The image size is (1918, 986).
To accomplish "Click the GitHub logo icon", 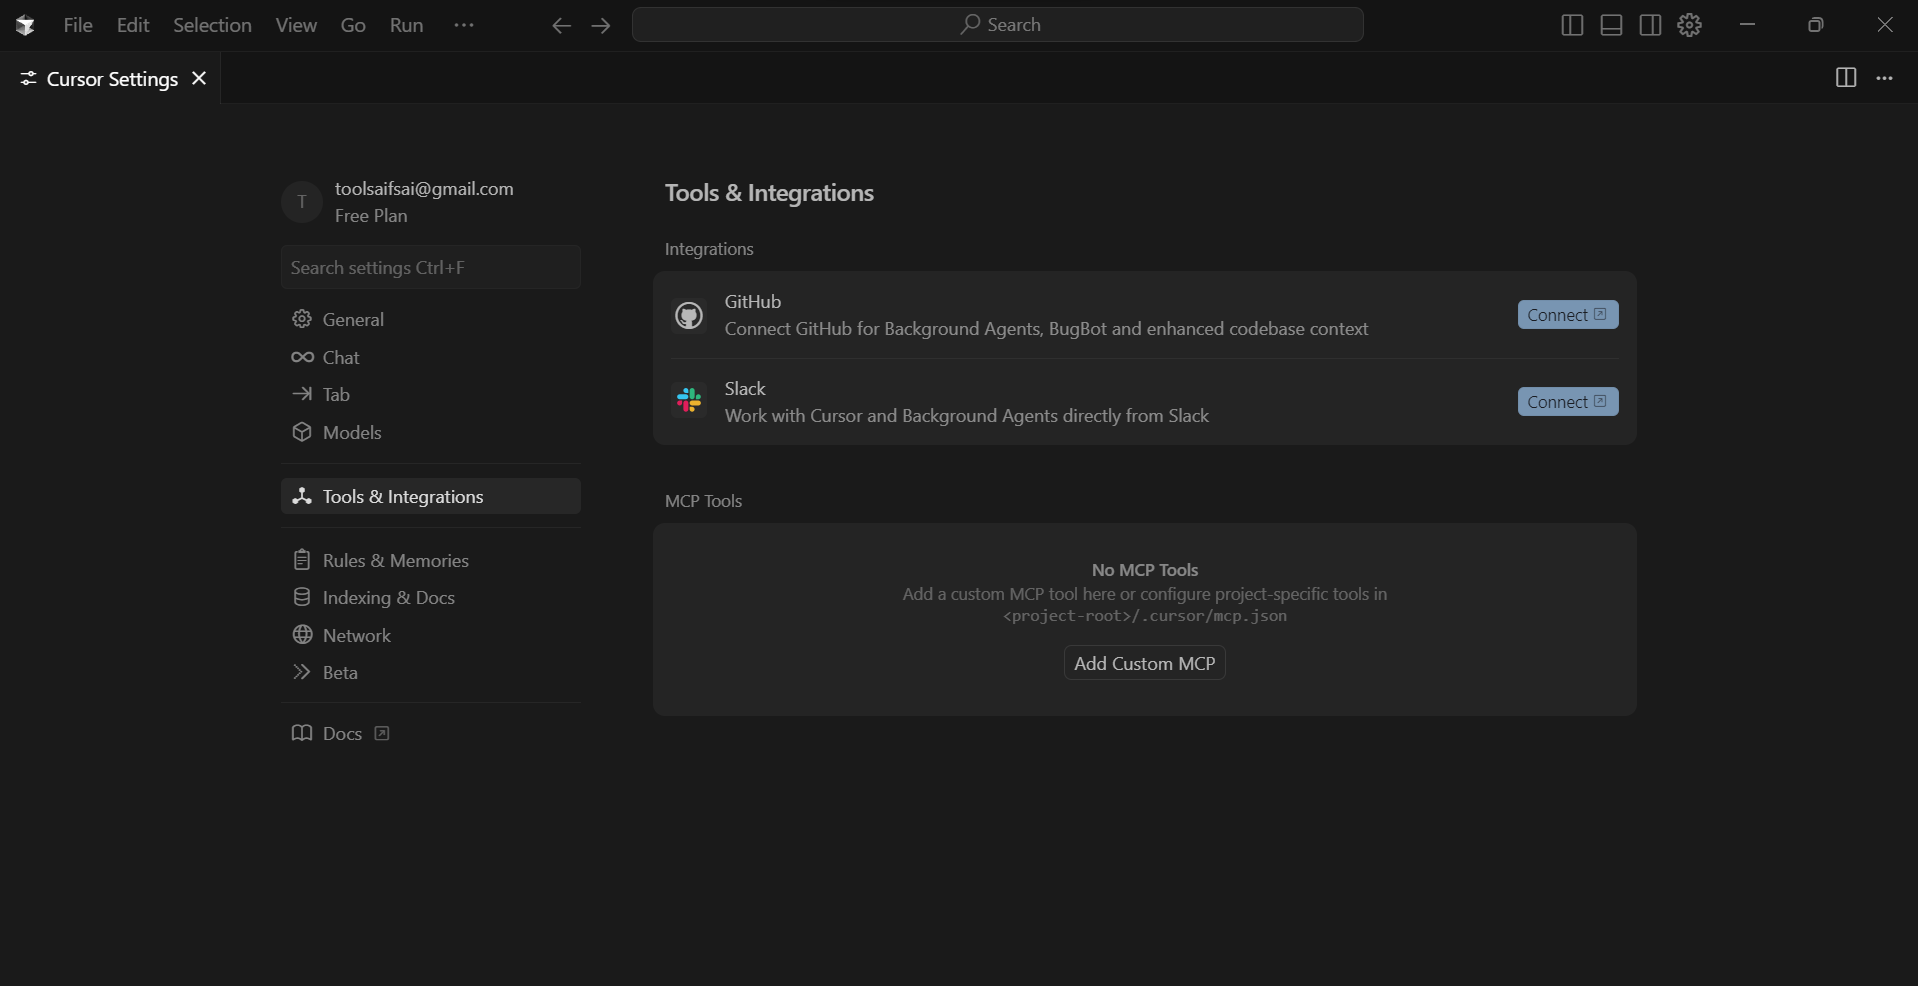I will 689,315.
